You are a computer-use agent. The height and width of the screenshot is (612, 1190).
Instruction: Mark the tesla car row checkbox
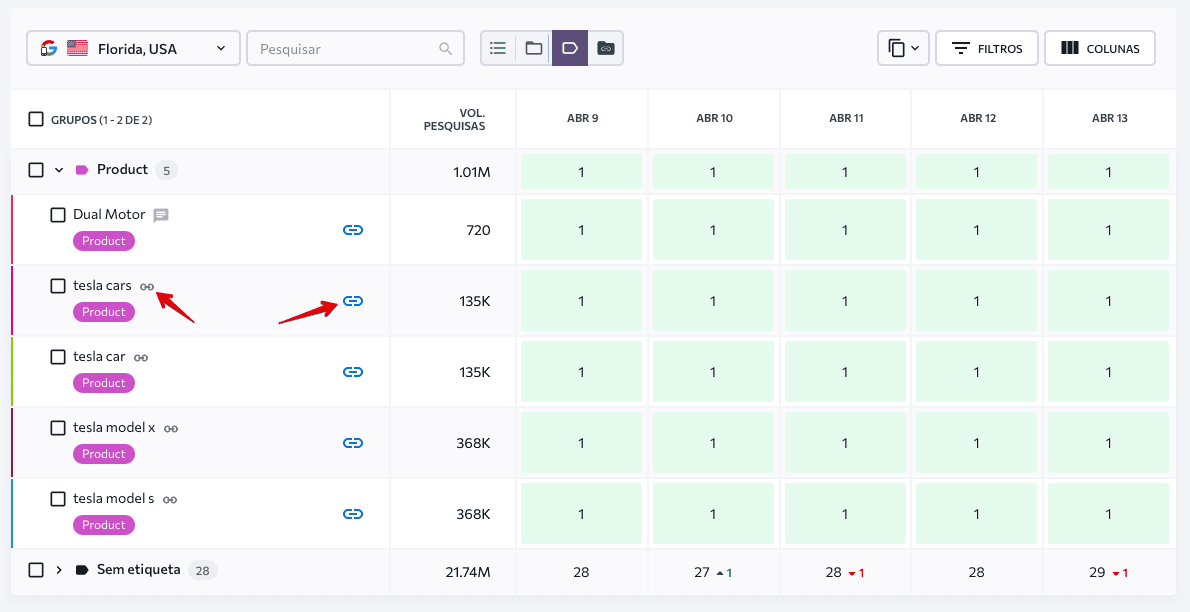tap(58, 357)
